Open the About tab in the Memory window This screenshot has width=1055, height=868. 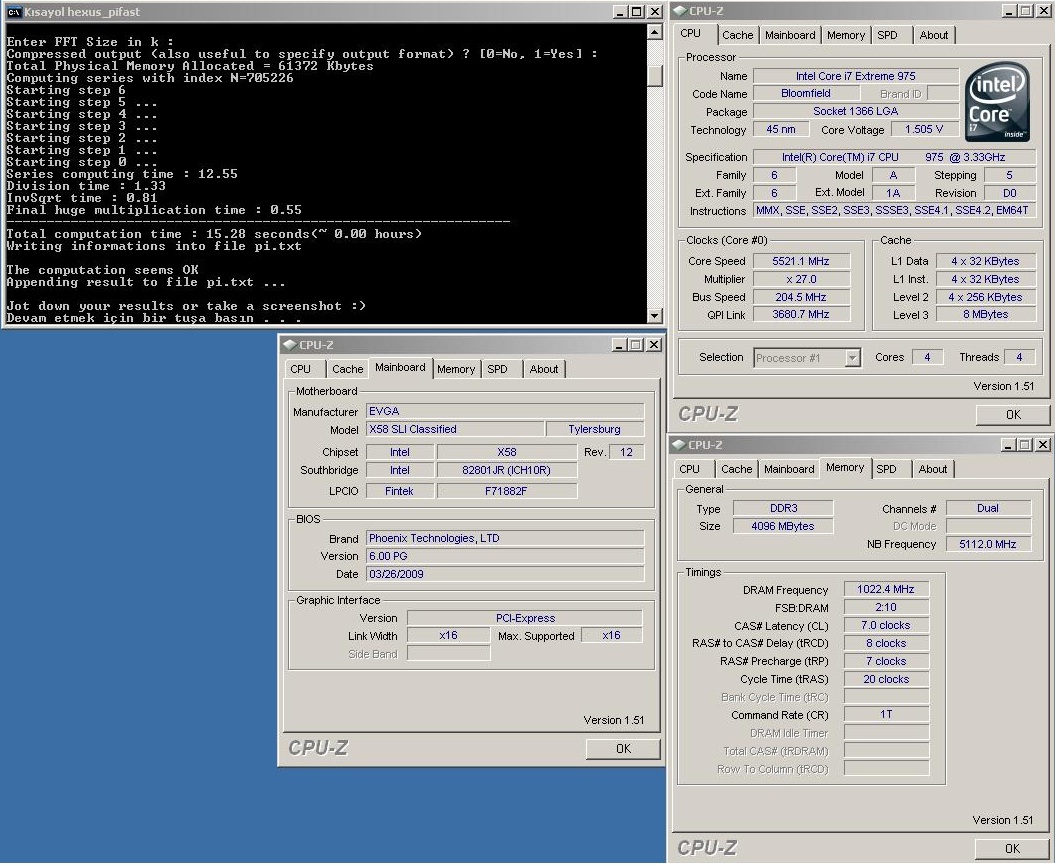[933, 469]
